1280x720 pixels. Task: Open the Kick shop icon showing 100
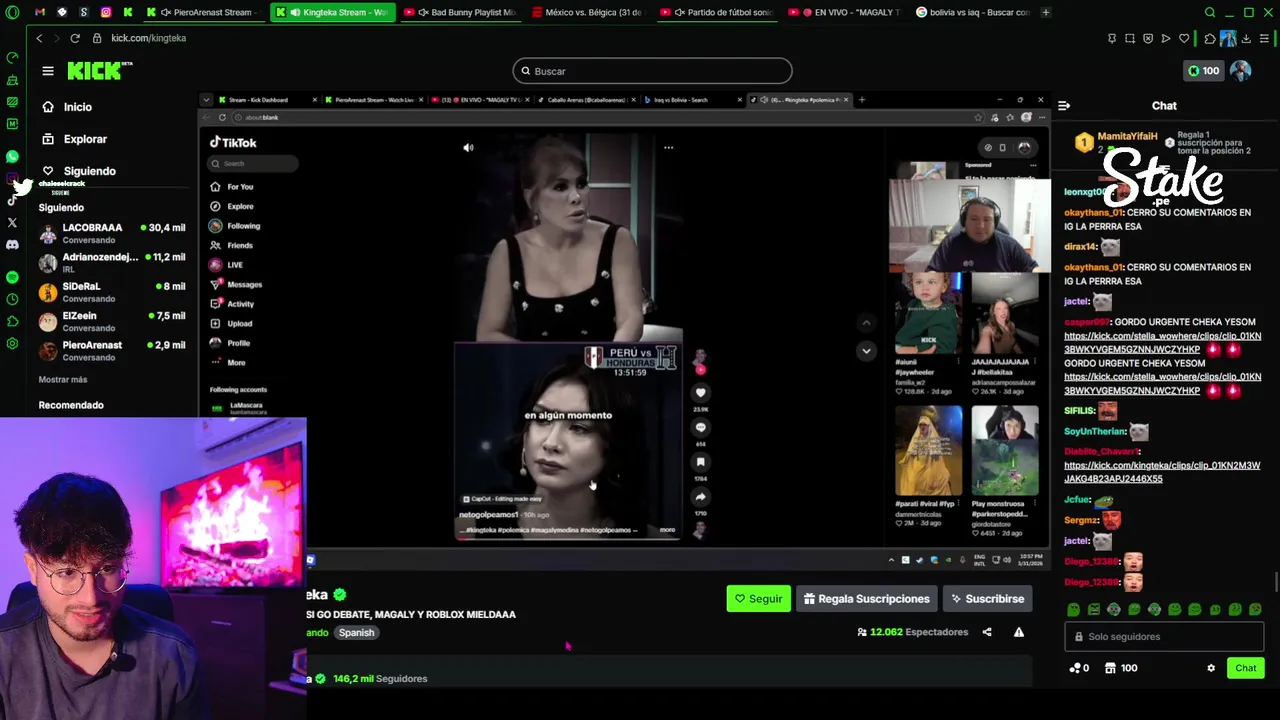click(1121, 668)
